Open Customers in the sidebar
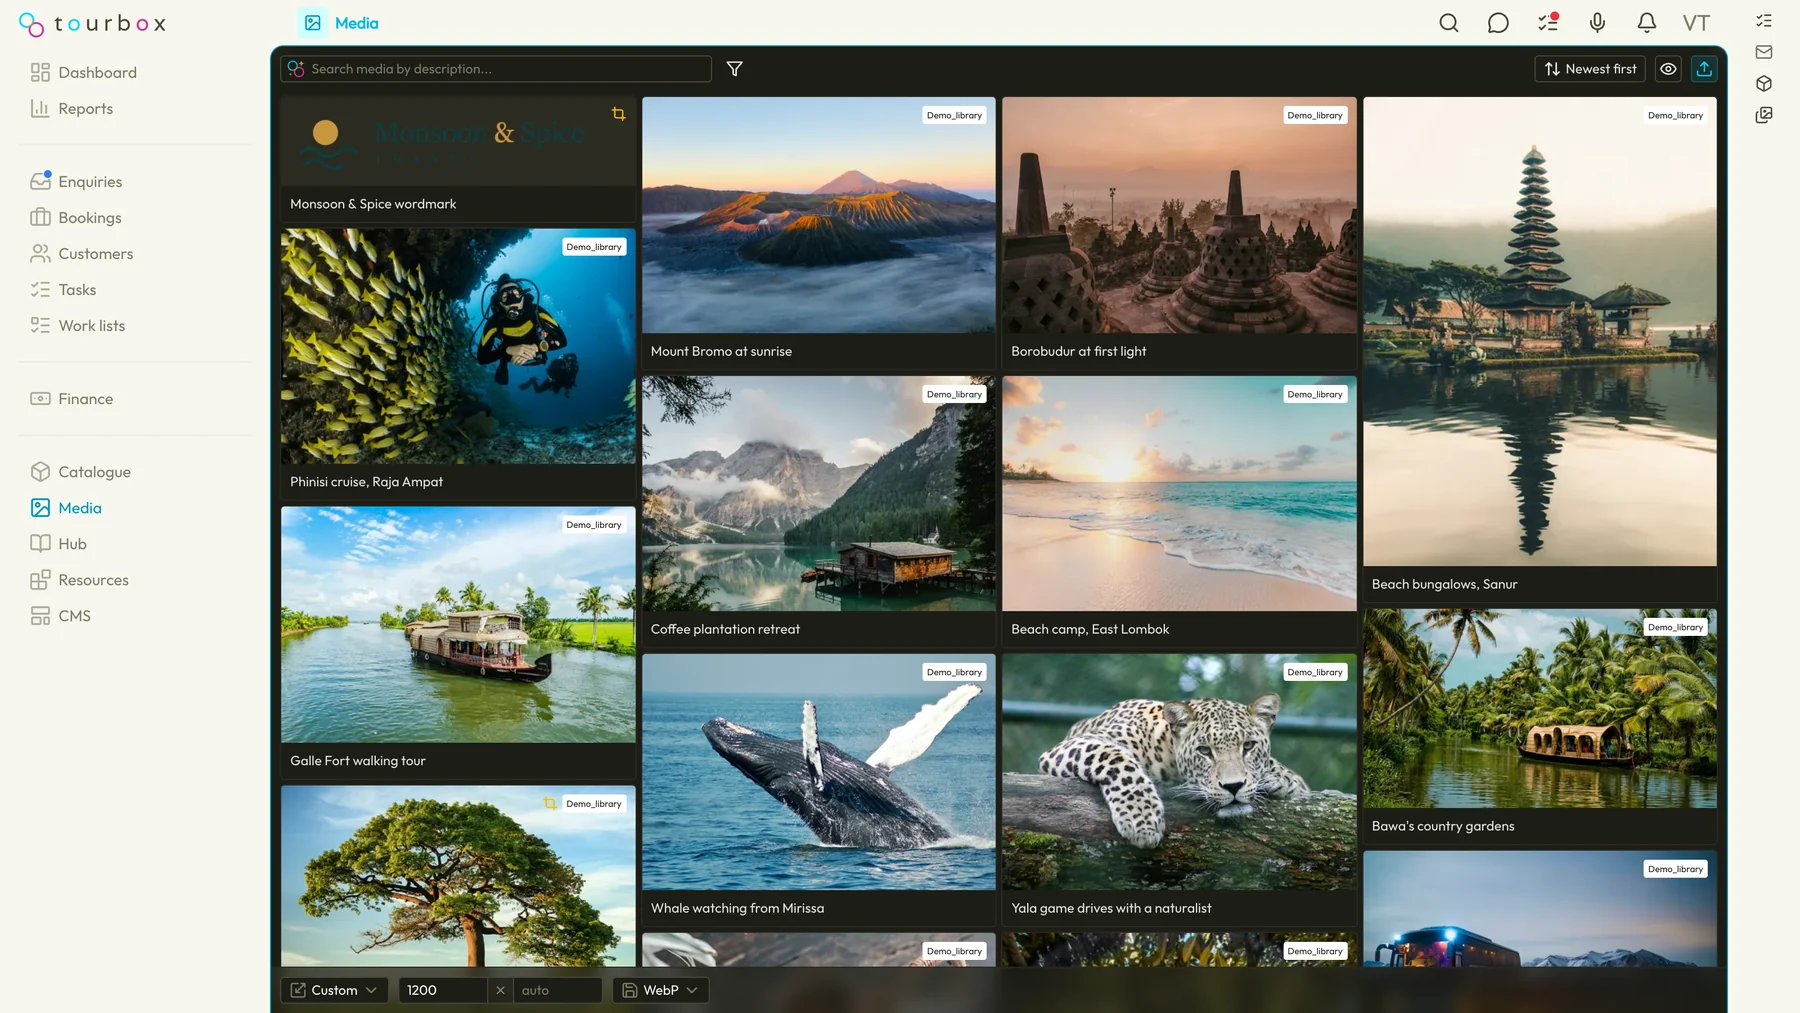 [82, 253]
